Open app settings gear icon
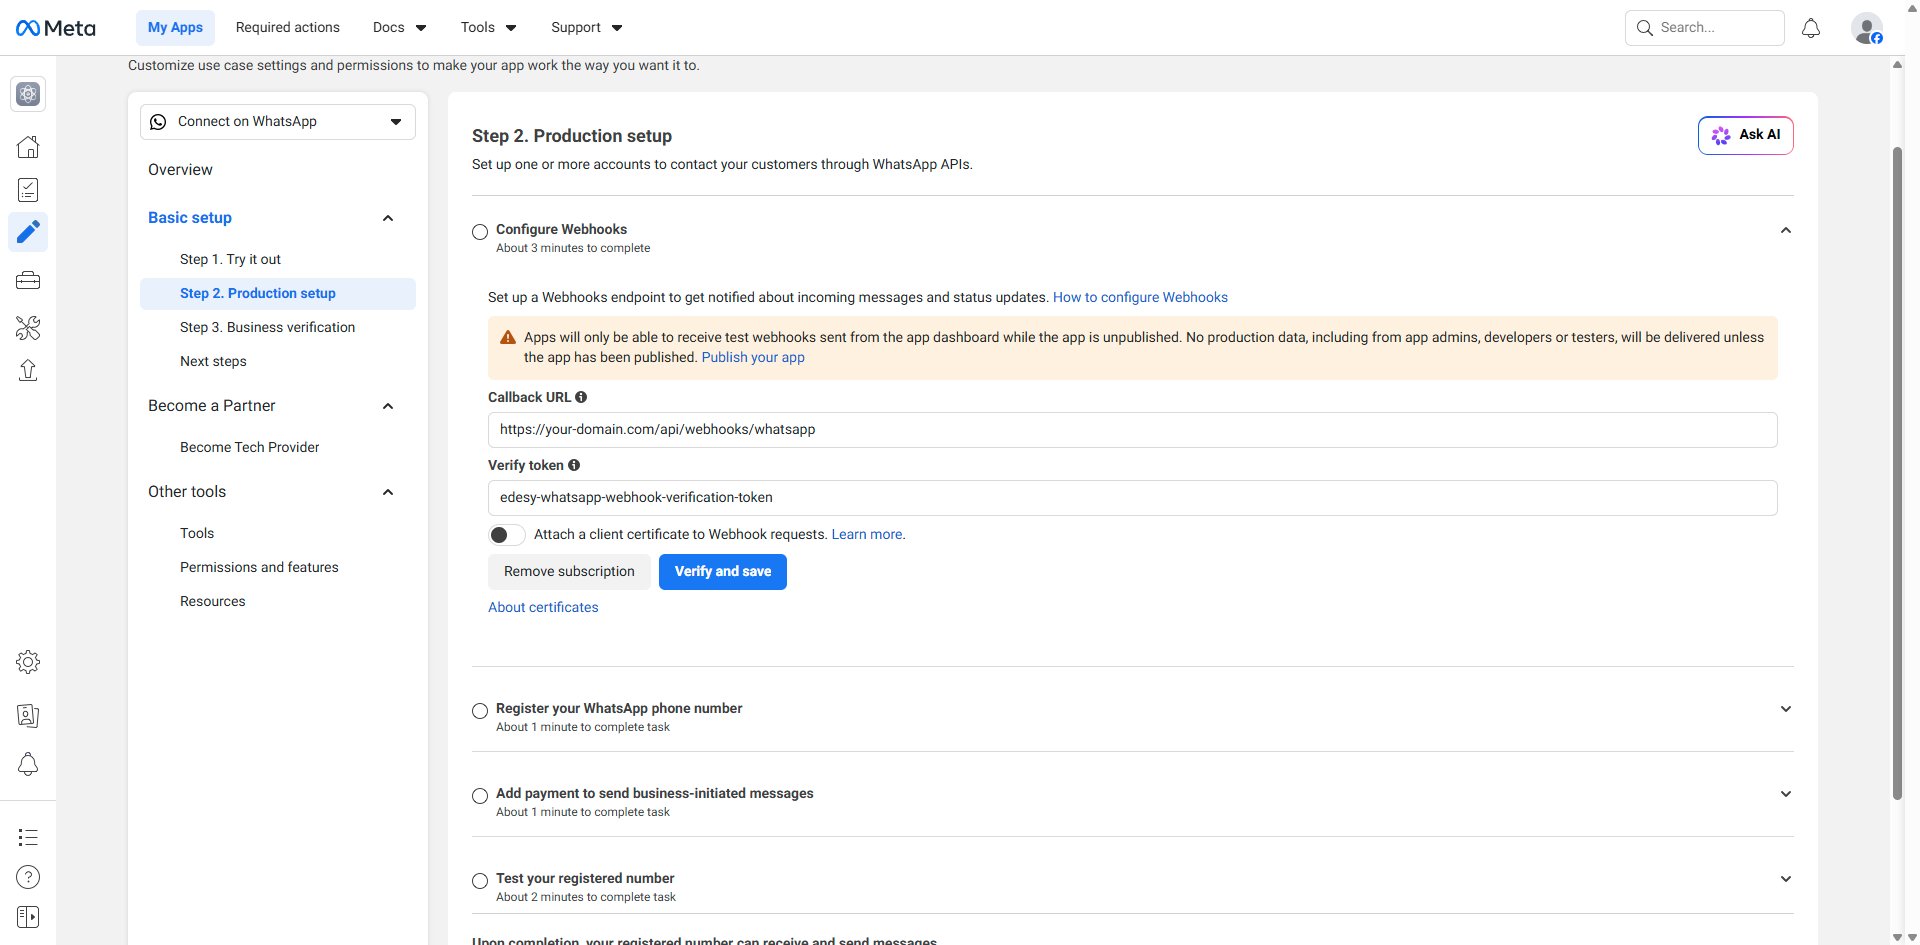 click(28, 662)
